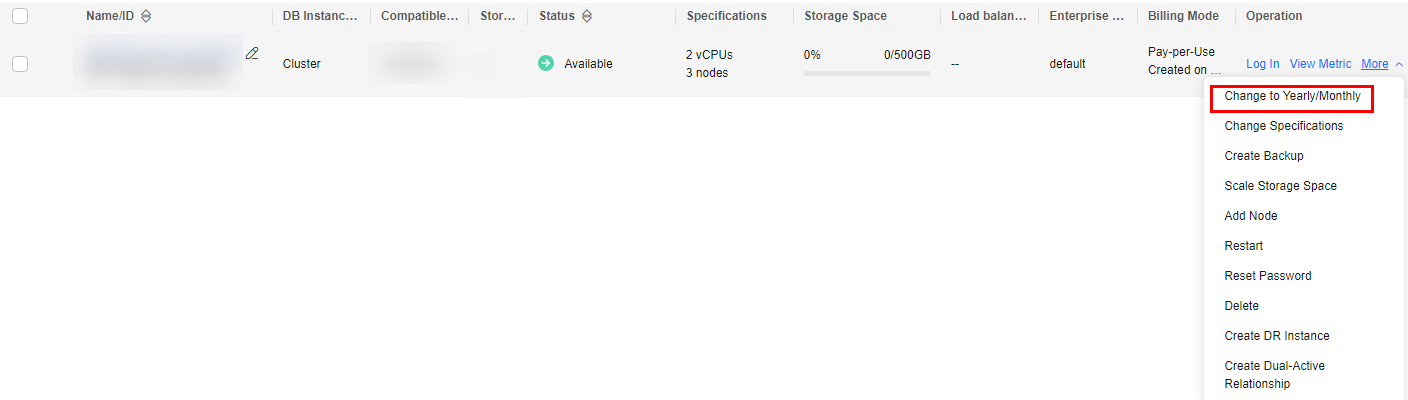
Task: Select Change Specifications from menu
Action: [1284, 126]
